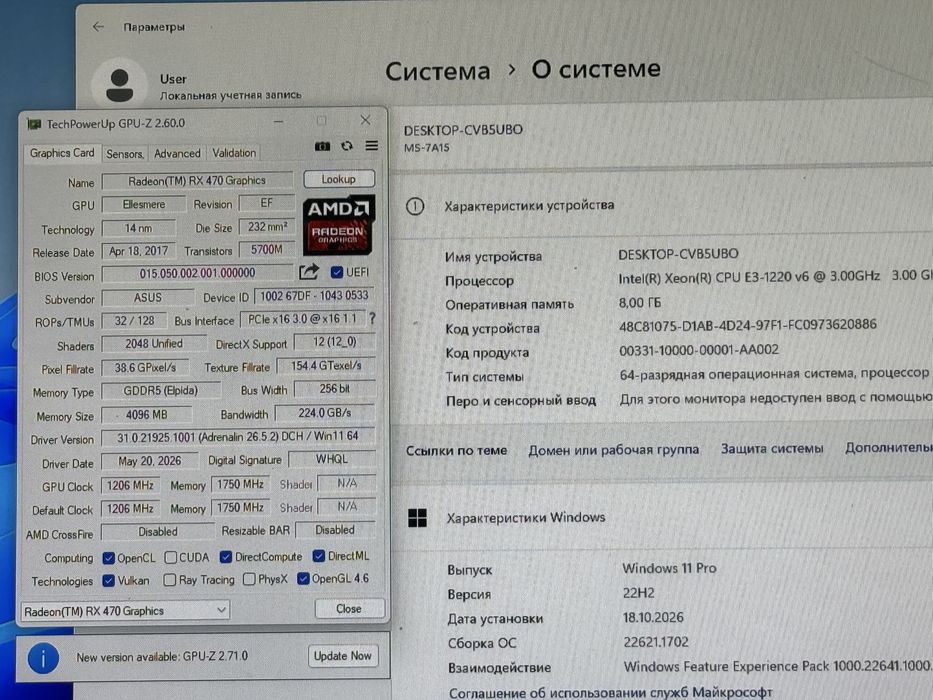Screen dimensions: 933x700
Task: Open the Защита системы link
Action: pyautogui.click(x=772, y=448)
